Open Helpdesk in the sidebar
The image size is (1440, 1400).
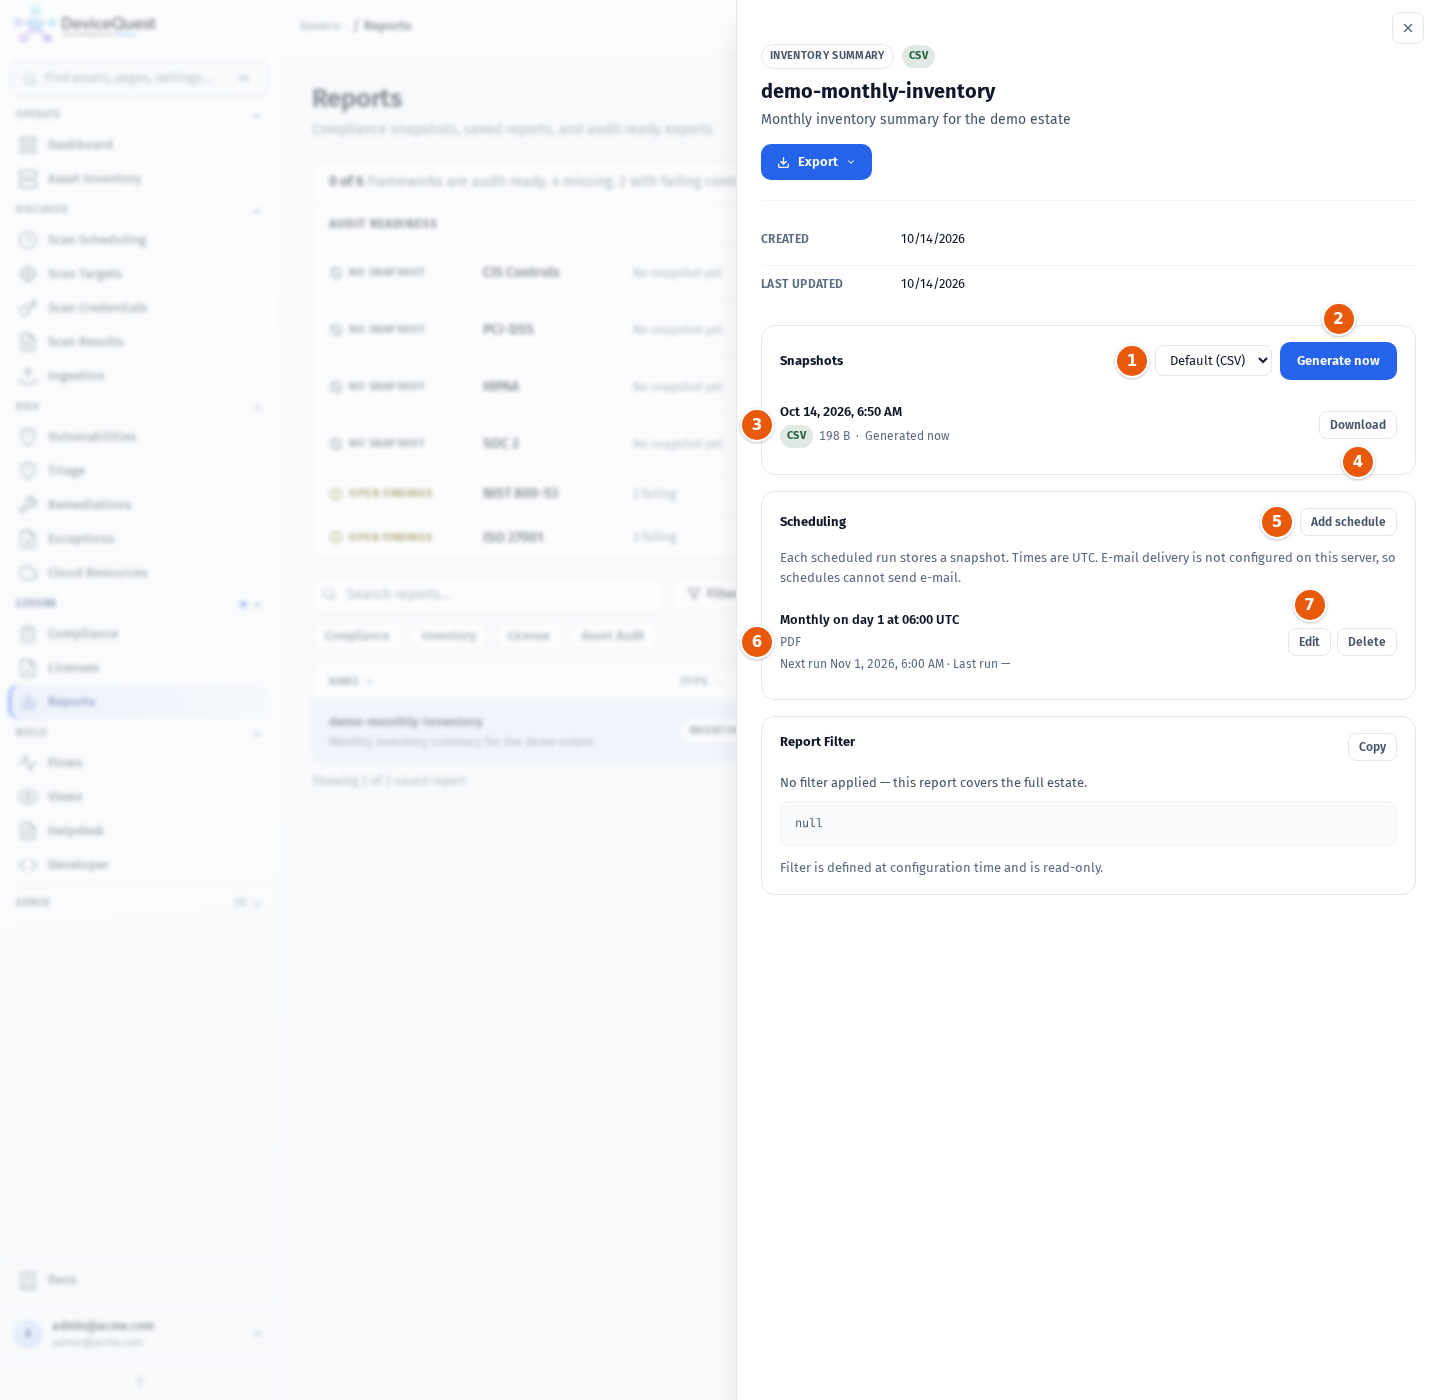pyautogui.click(x=138, y=831)
